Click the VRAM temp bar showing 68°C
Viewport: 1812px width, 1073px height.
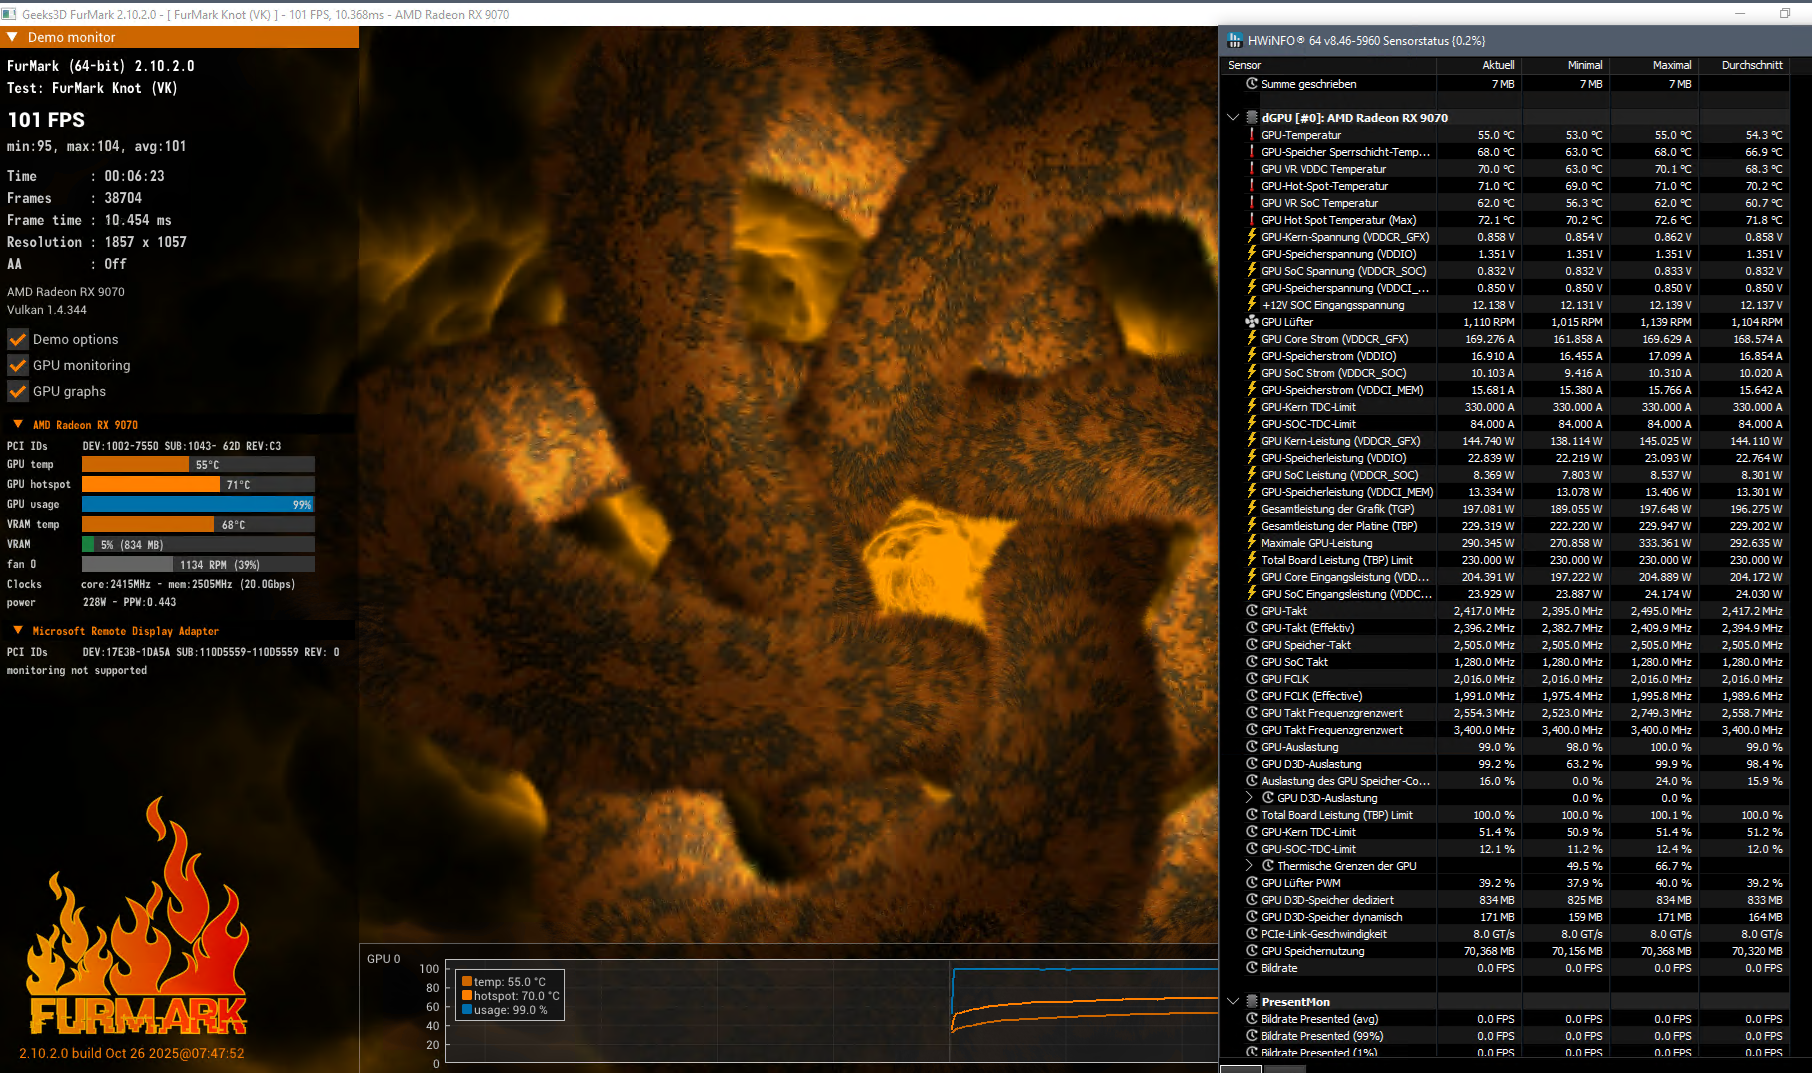[198, 524]
